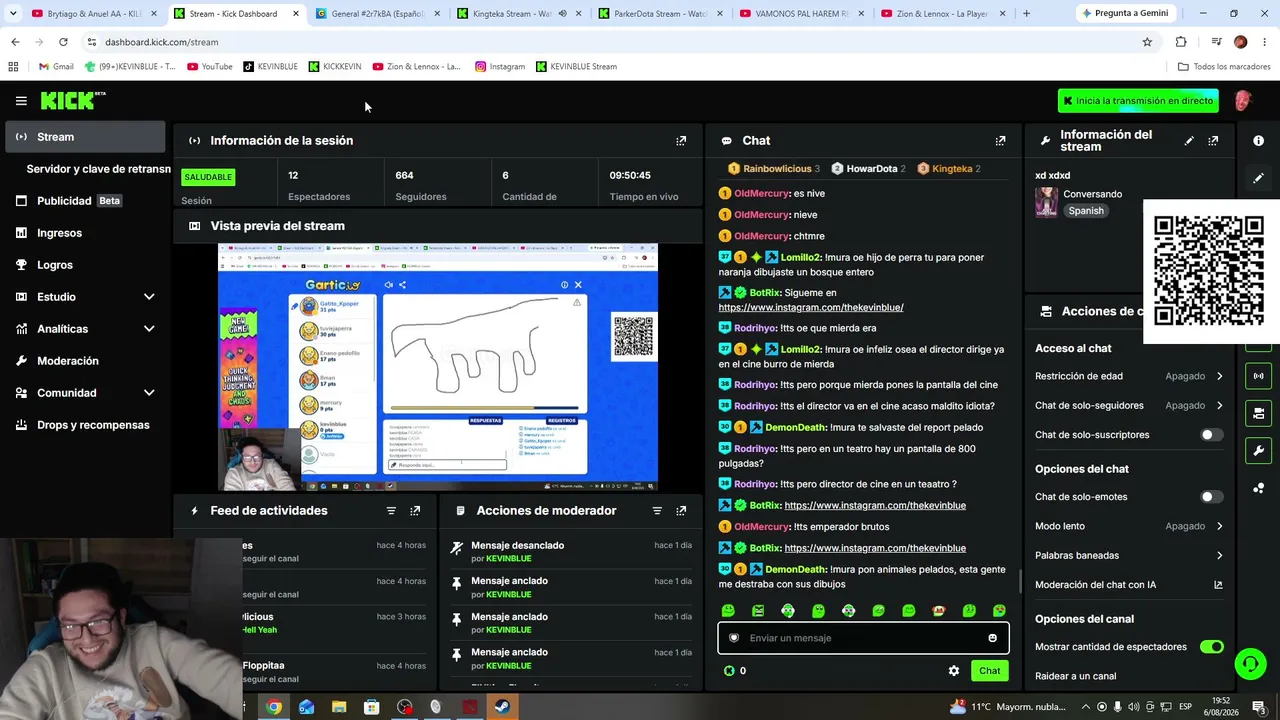Open chat settings gear icon
This screenshot has width=1280, height=720.
pyautogui.click(x=954, y=671)
